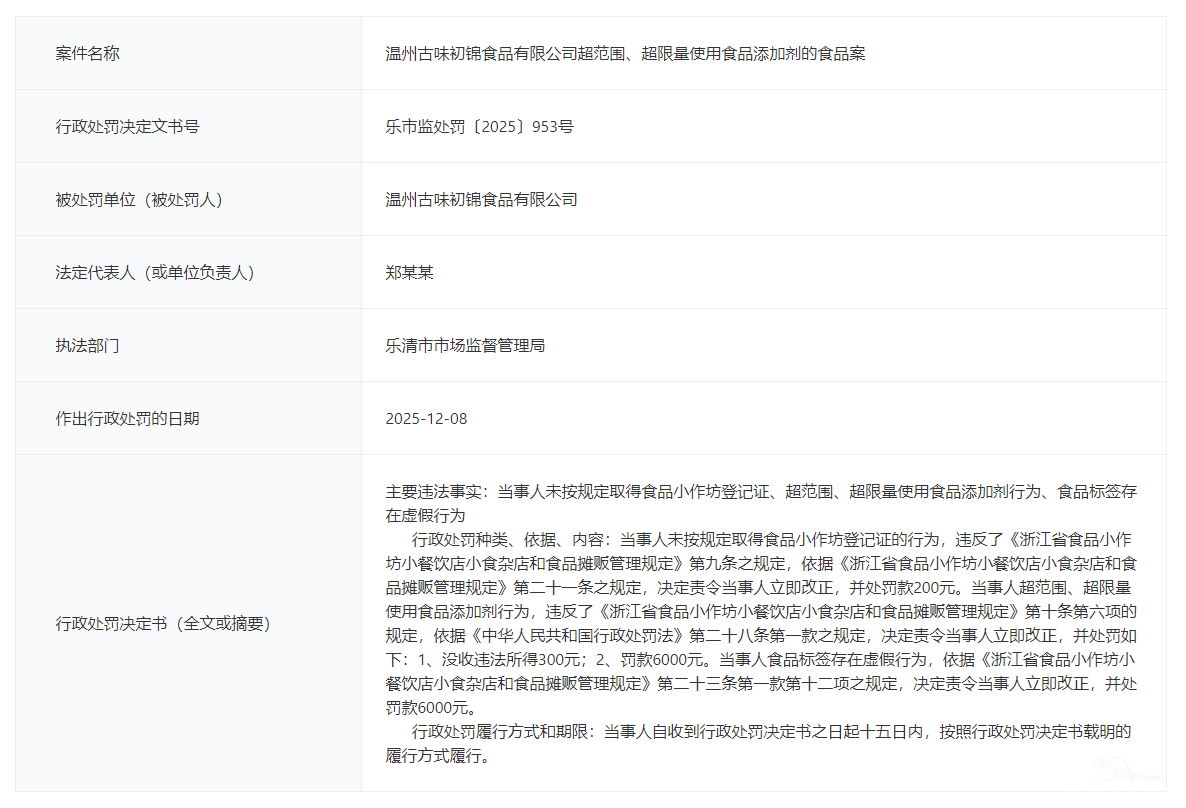Click the 行政处罚决定文书号 label

[127, 127]
